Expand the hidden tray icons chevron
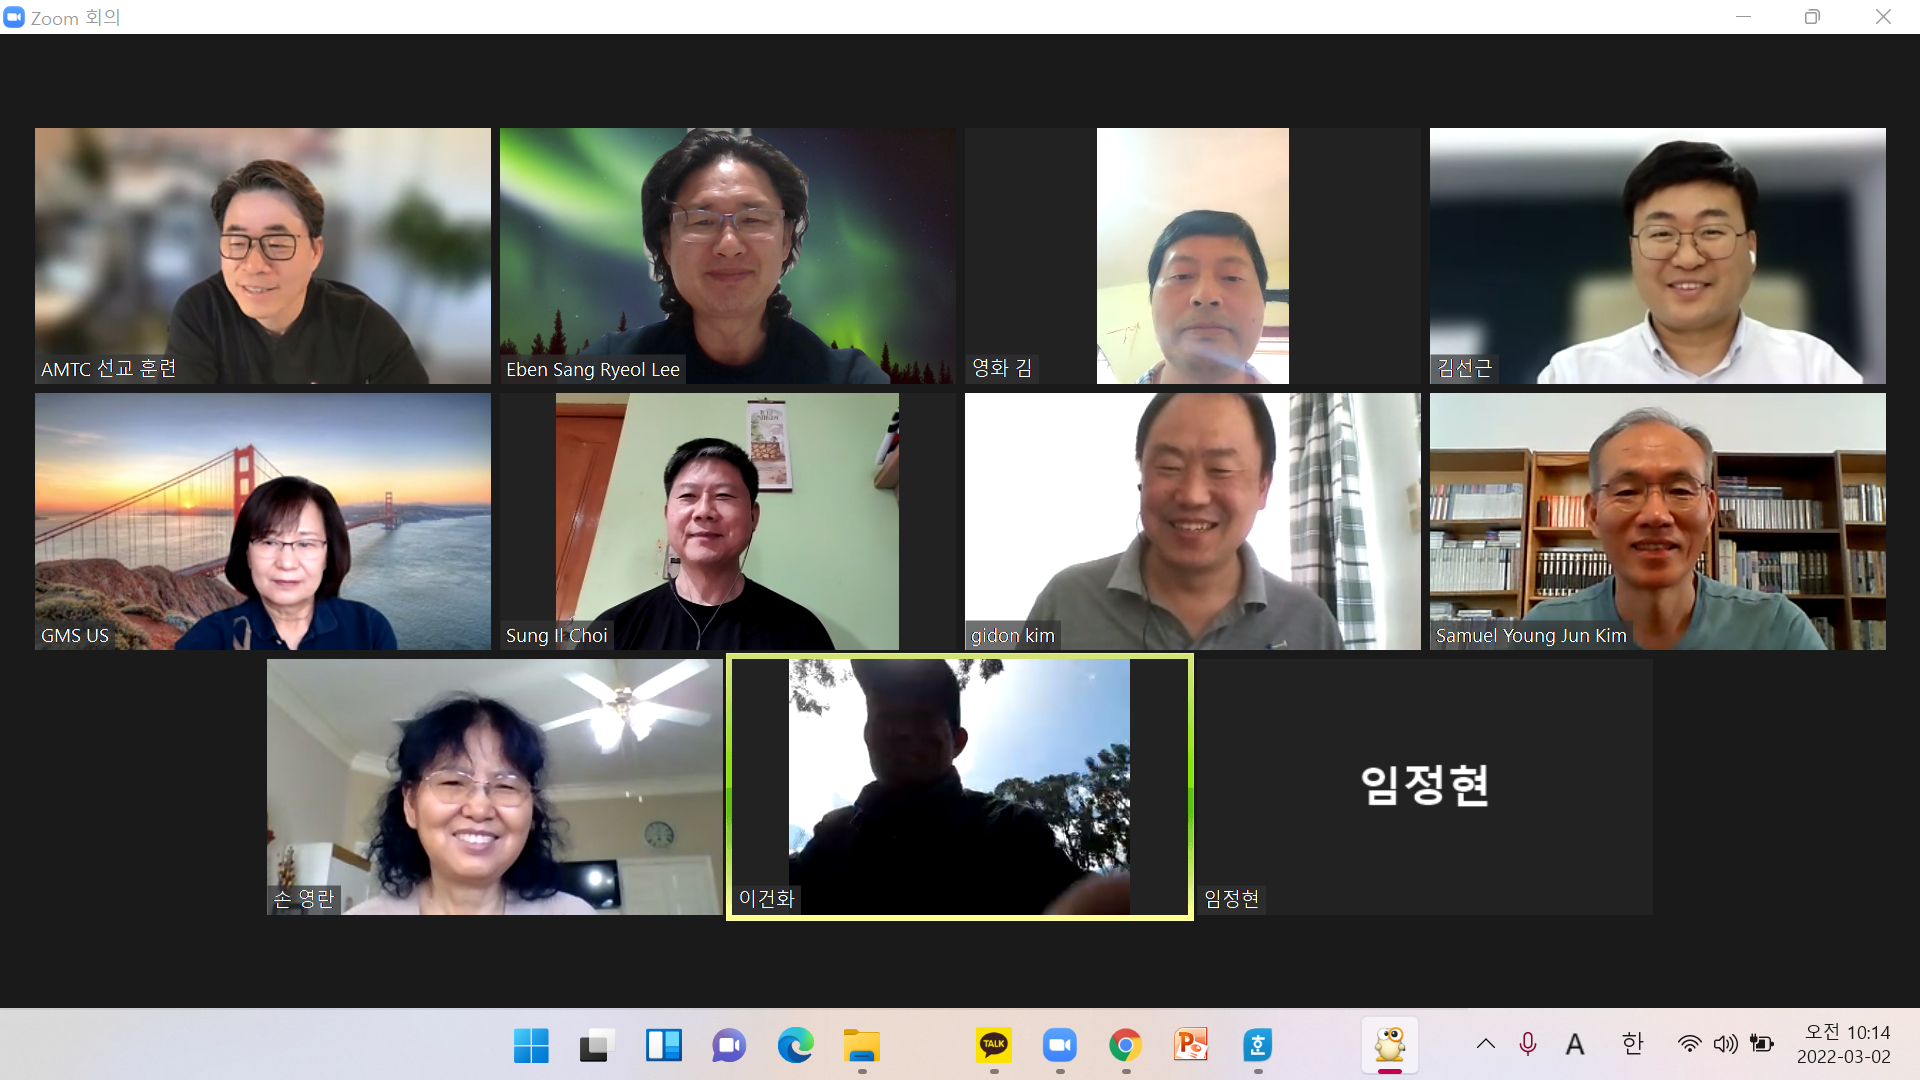The height and width of the screenshot is (1080, 1920). pyautogui.click(x=1485, y=1044)
